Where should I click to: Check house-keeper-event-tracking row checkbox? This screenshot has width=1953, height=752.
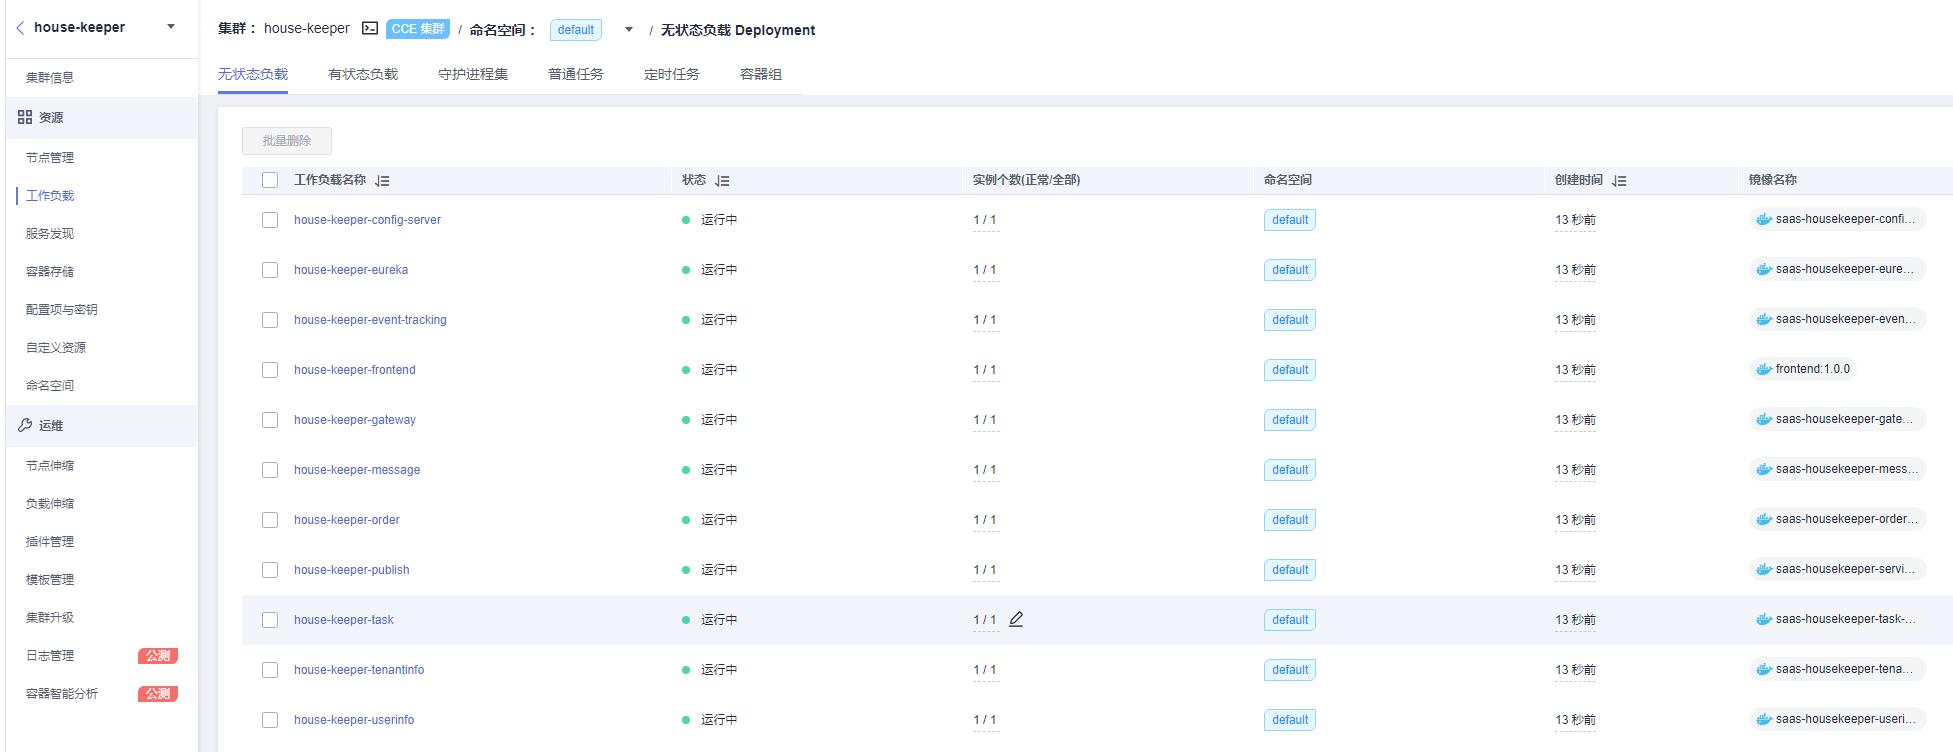(x=270, y=320)
